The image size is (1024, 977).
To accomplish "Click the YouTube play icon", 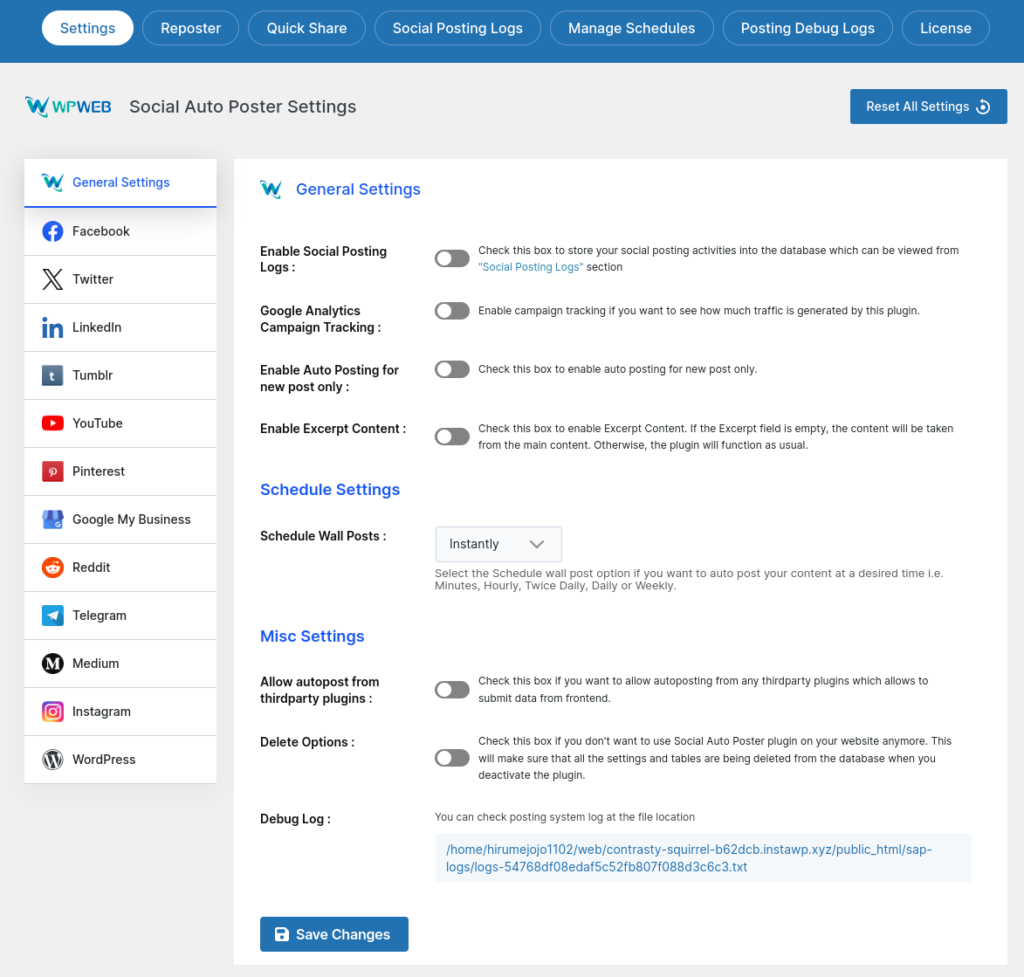I will (53, 423).
